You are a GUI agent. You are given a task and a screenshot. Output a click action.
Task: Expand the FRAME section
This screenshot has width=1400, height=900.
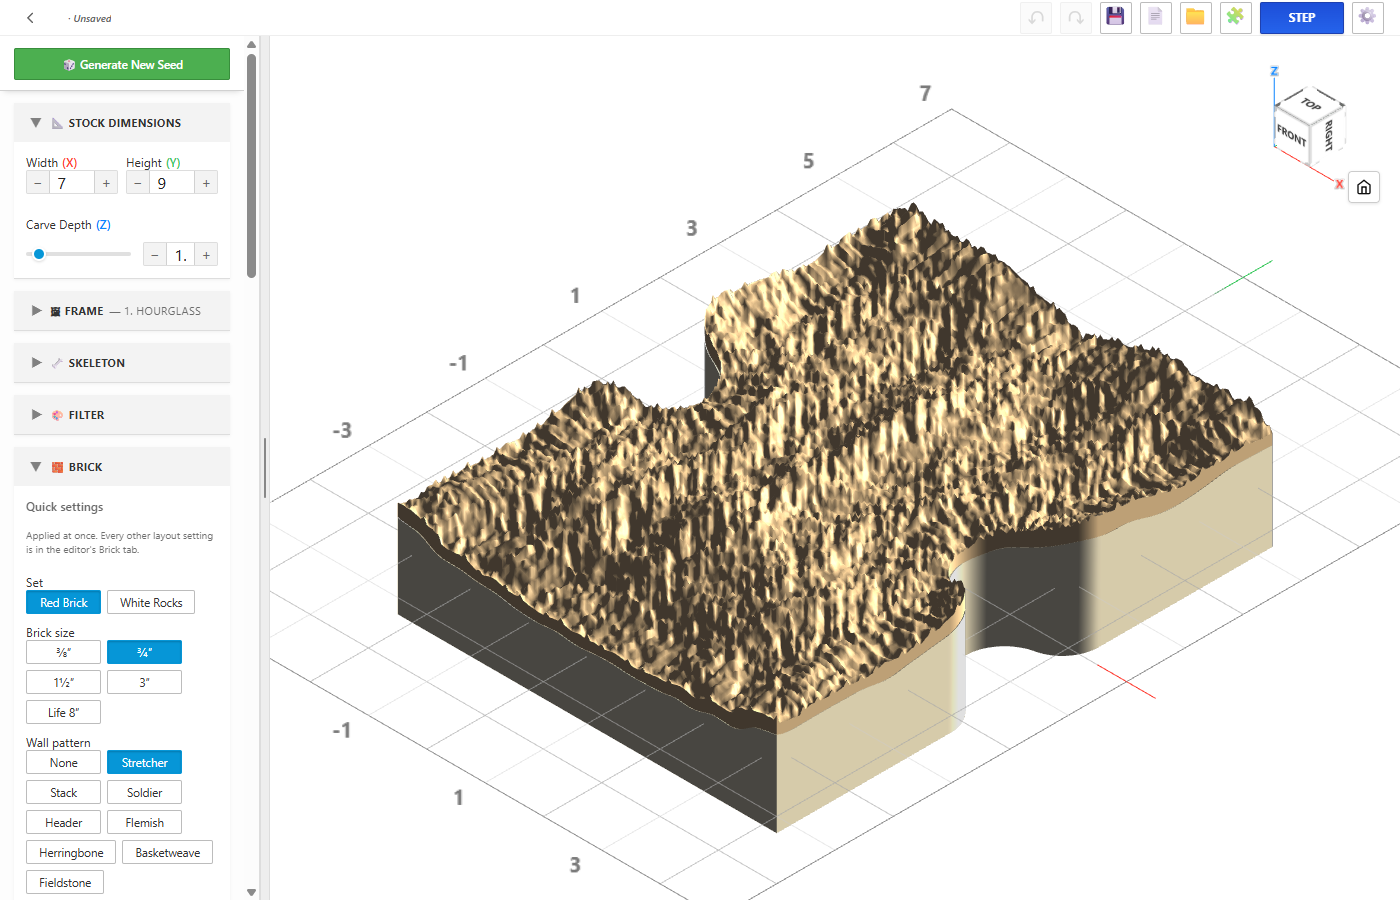click(x=122, y=311)
